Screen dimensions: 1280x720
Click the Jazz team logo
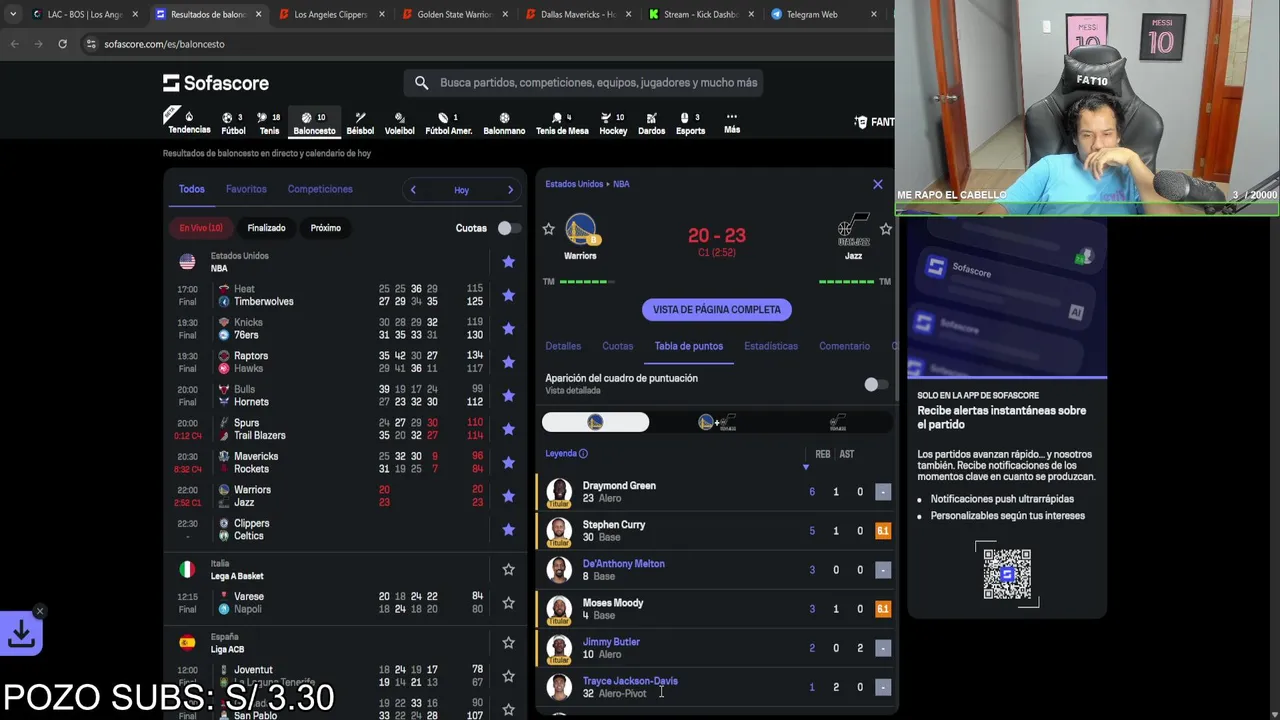(853, 230)
